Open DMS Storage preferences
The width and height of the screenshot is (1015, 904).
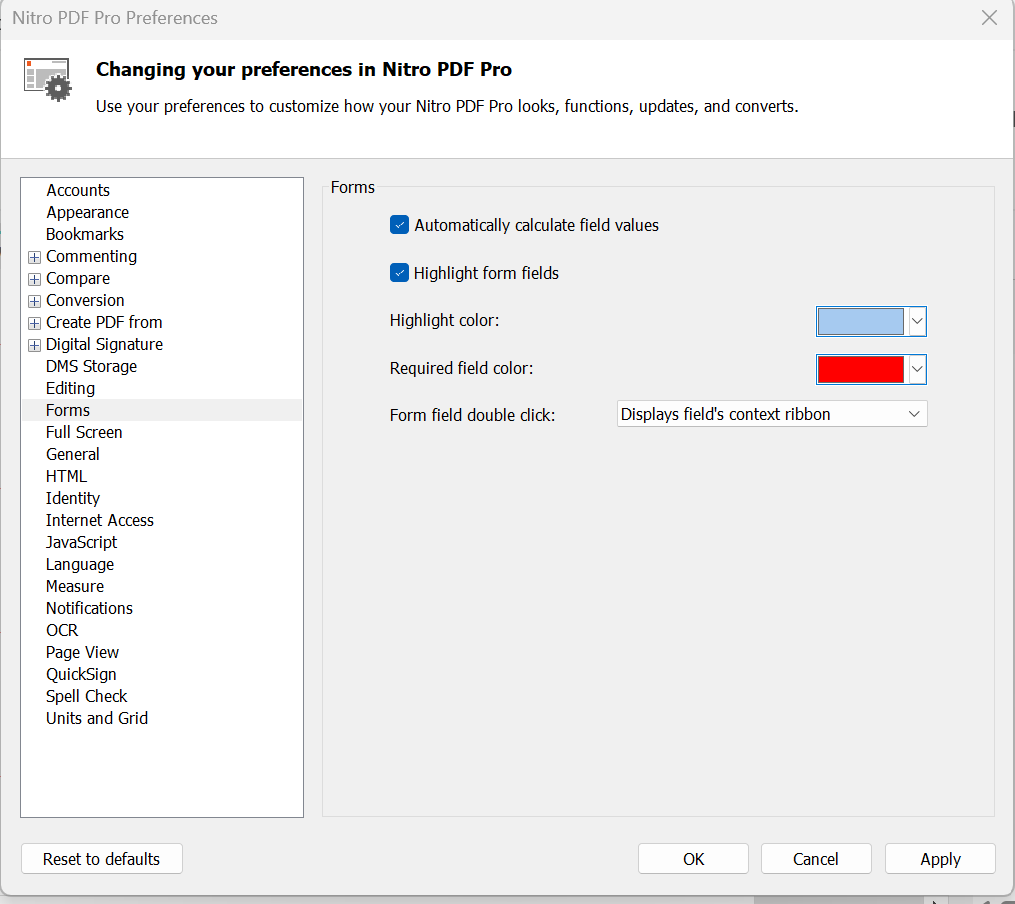91,366
